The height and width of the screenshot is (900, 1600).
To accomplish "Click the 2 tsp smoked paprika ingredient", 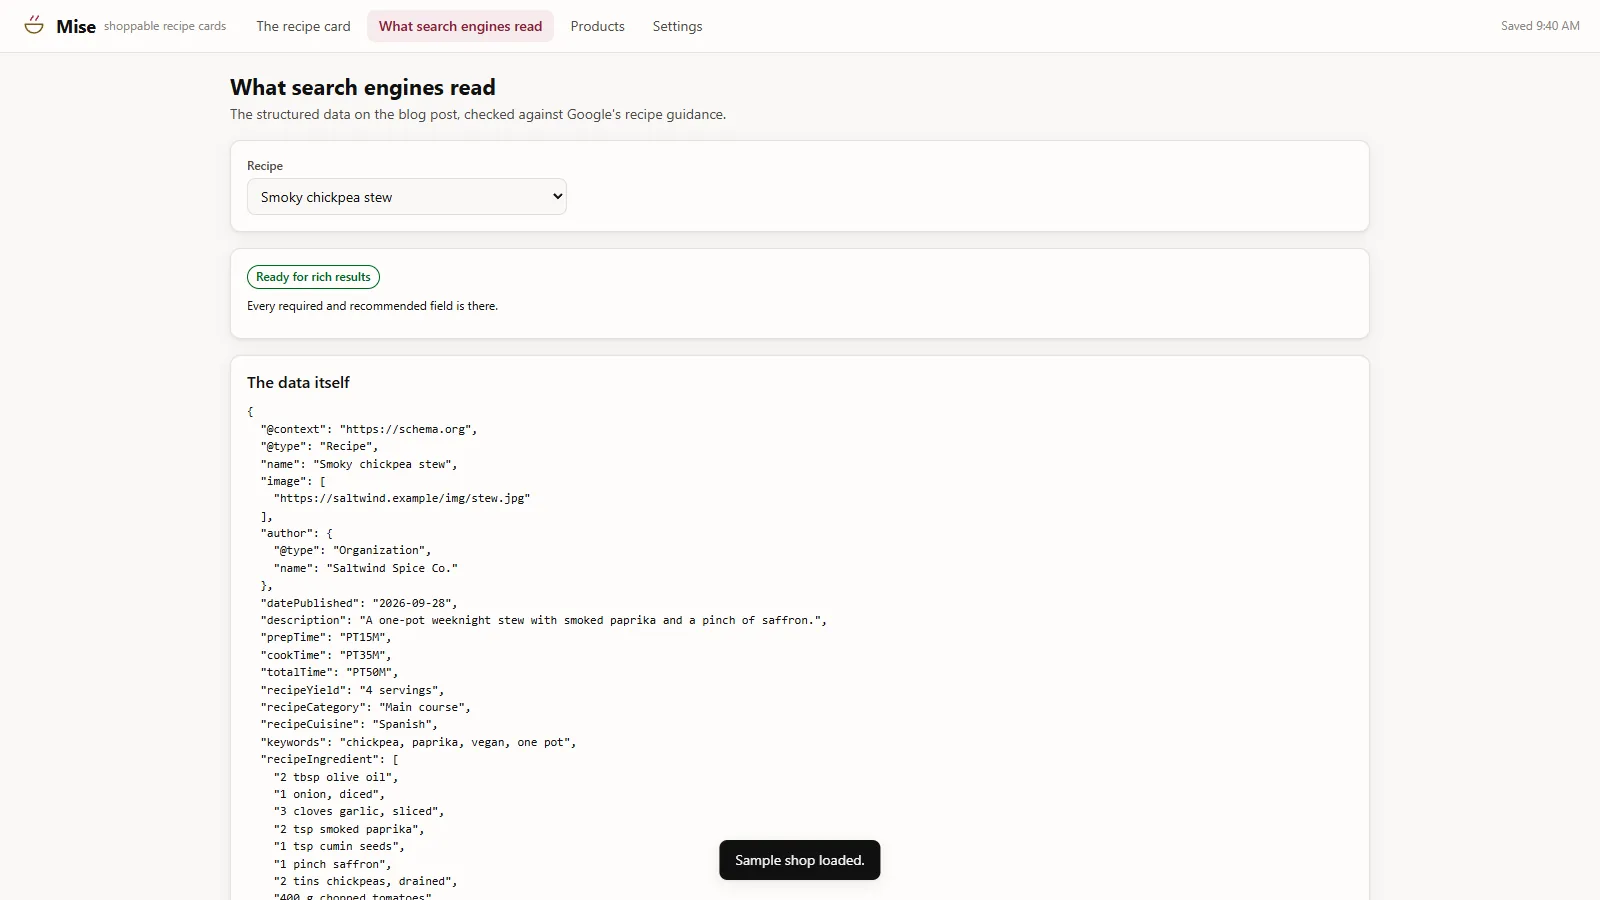I will [x=349, y=829].
